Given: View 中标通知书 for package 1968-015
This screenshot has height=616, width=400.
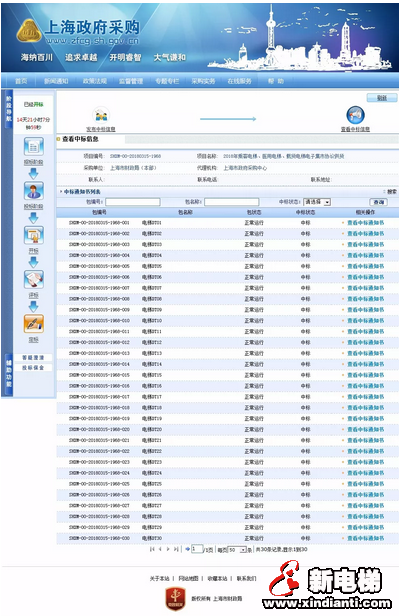Looking at the screenshot, I should 365,375.
